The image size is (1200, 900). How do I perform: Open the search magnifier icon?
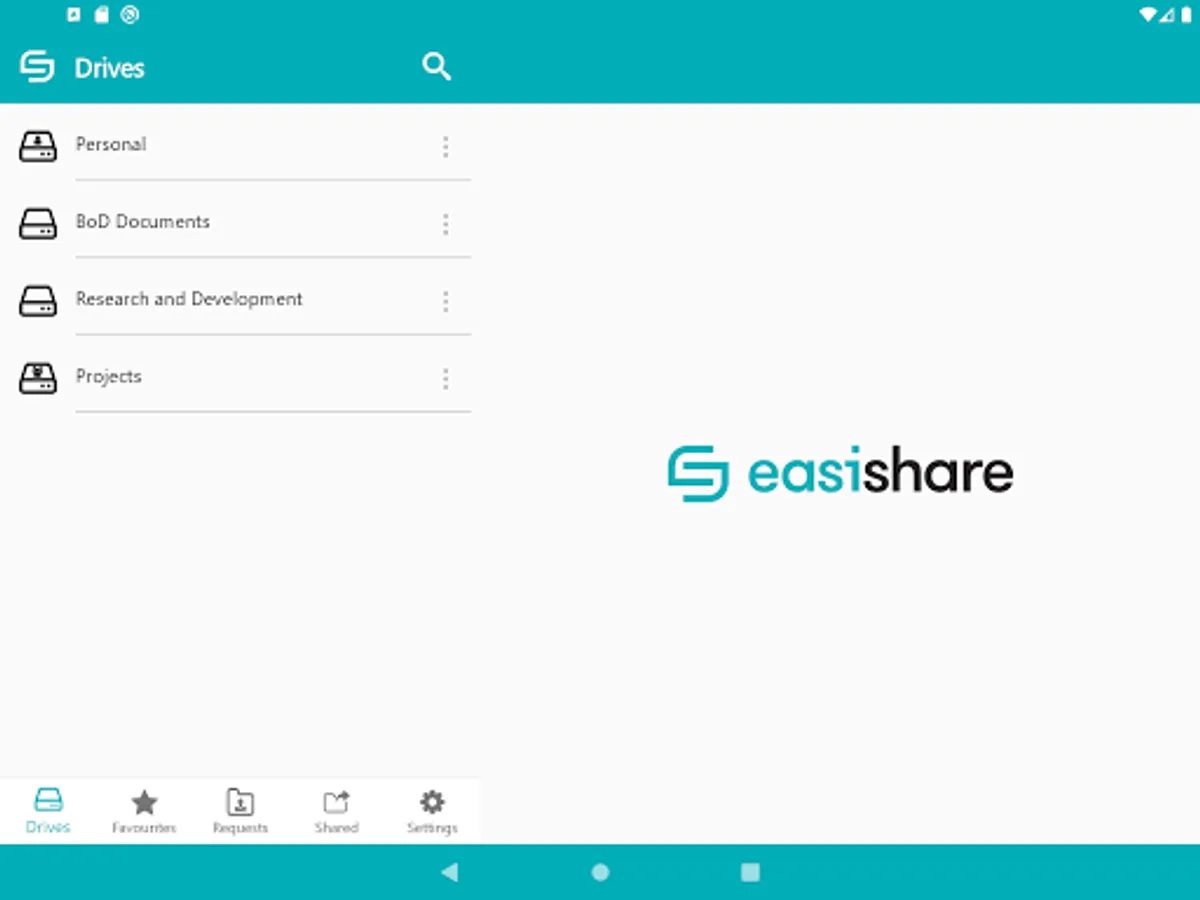tap(436, 67)
